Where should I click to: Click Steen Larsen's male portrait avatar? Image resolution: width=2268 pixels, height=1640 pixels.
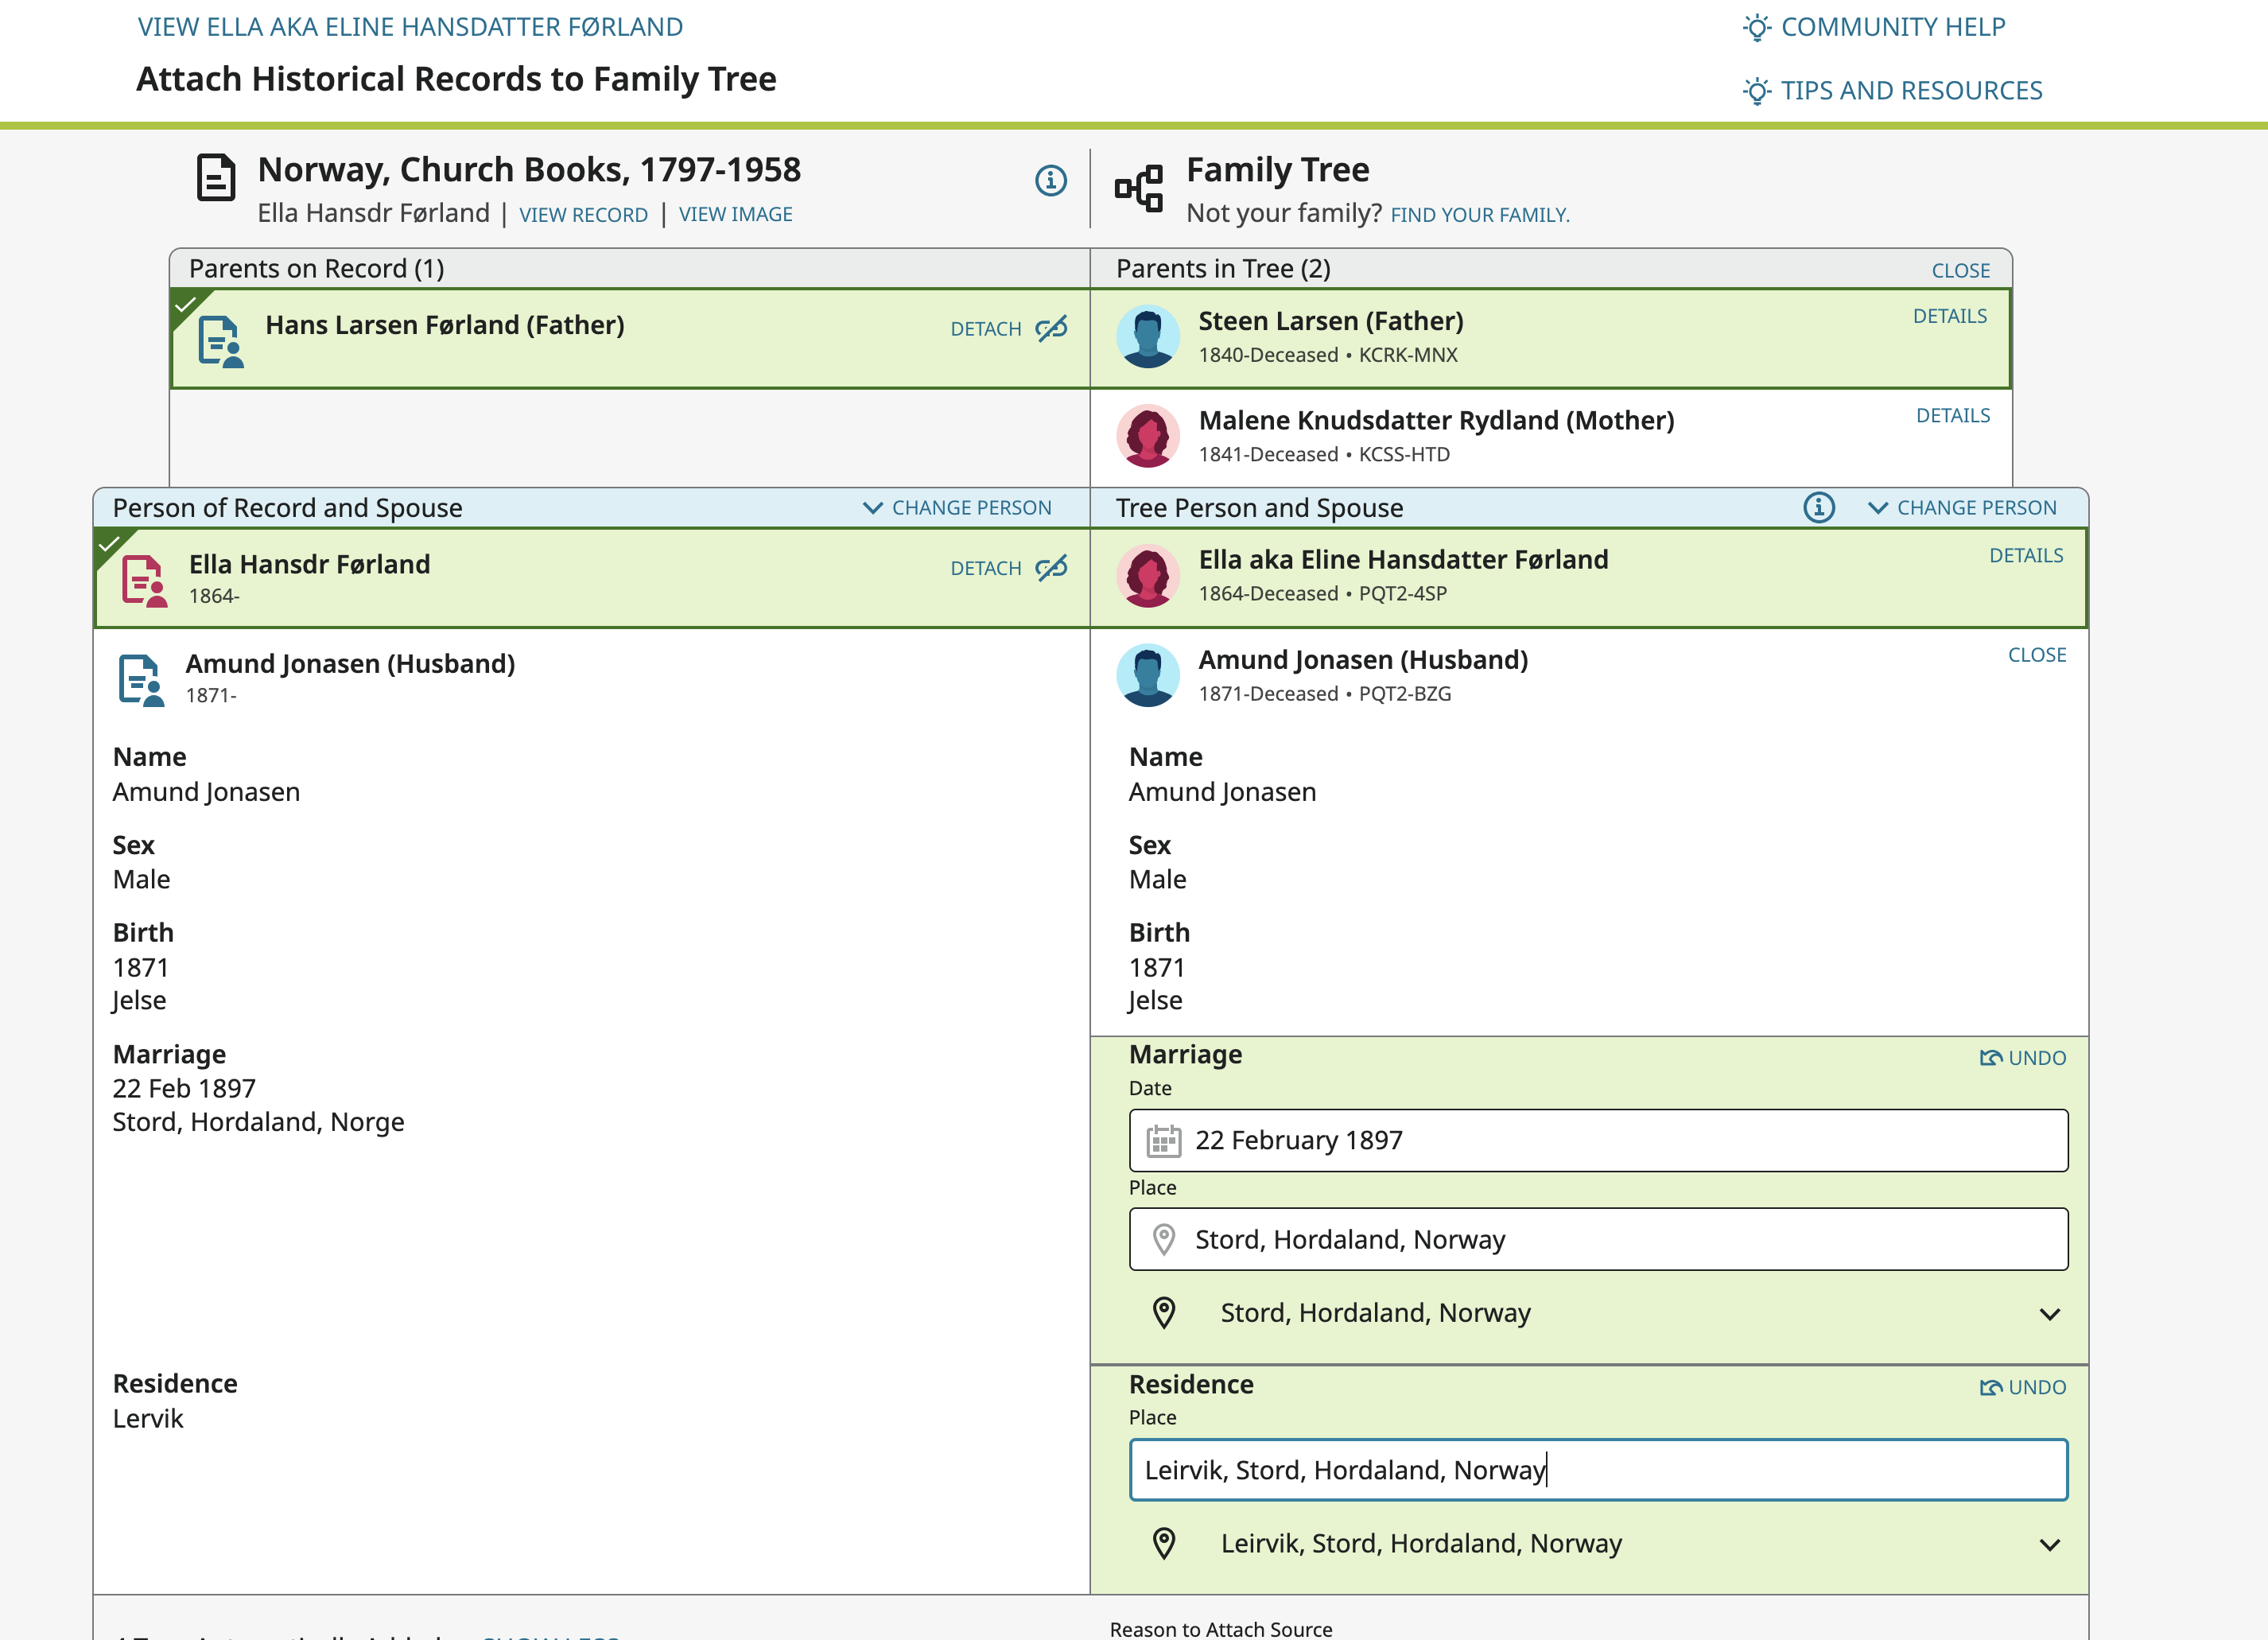click(1148, 337)
